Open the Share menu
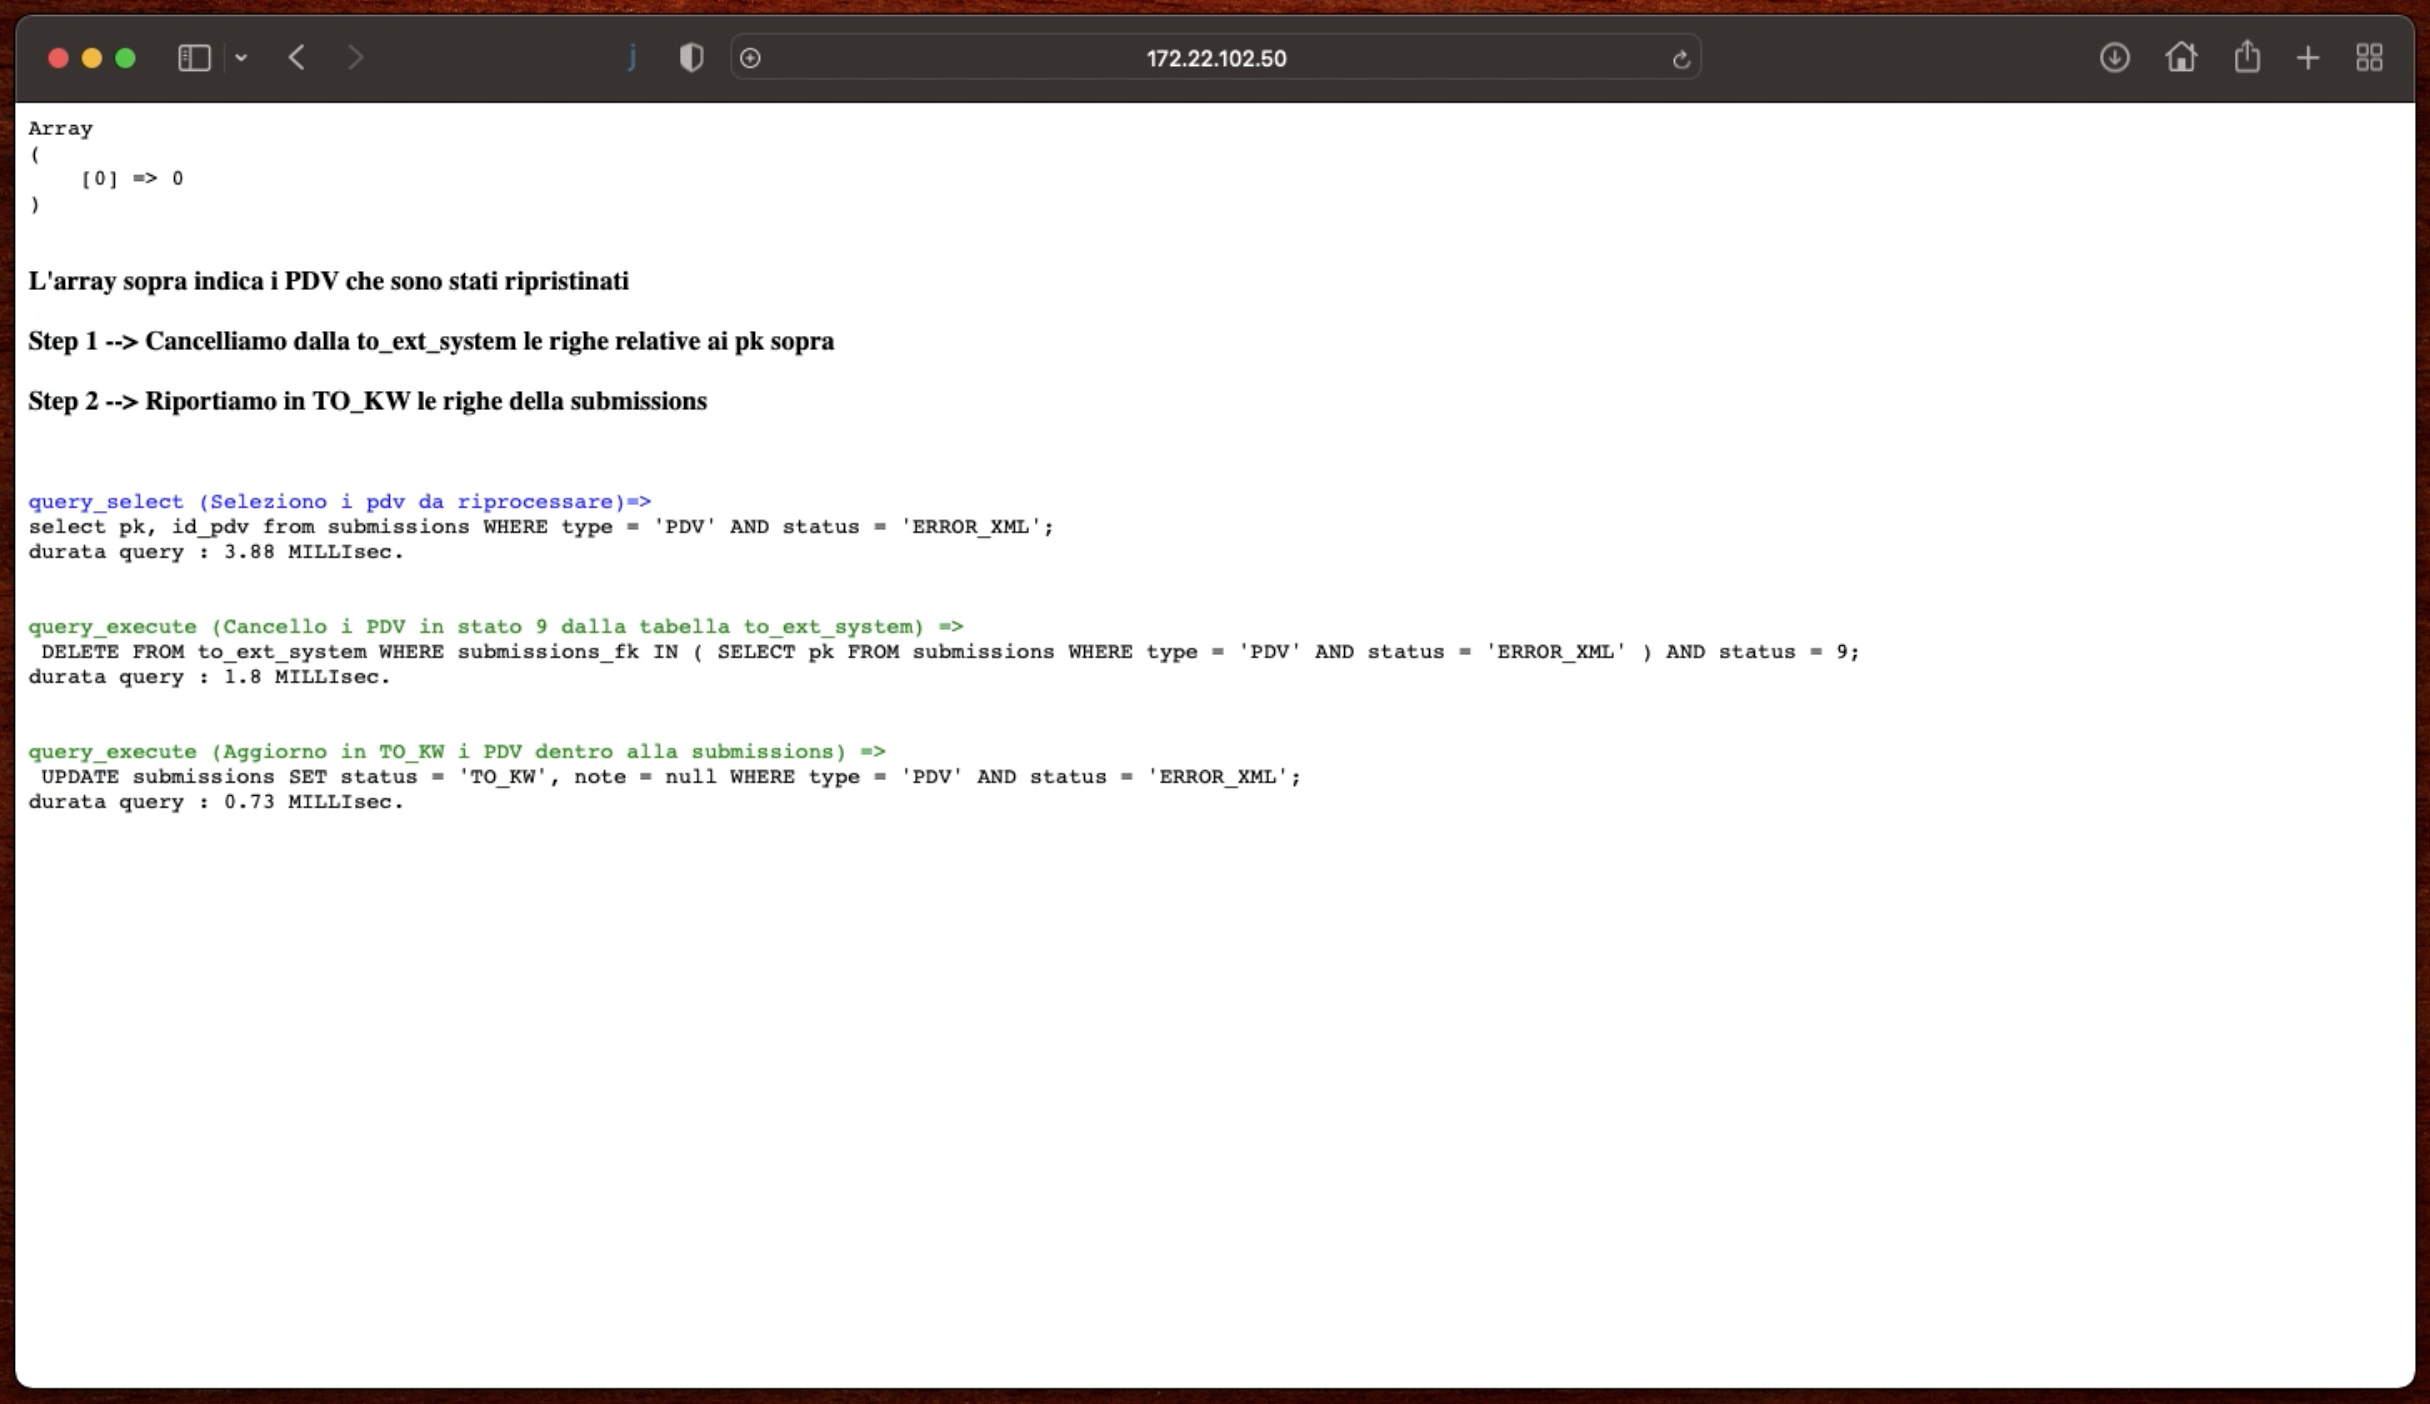This screenshot has height=1404, width=2430. 2247,57
